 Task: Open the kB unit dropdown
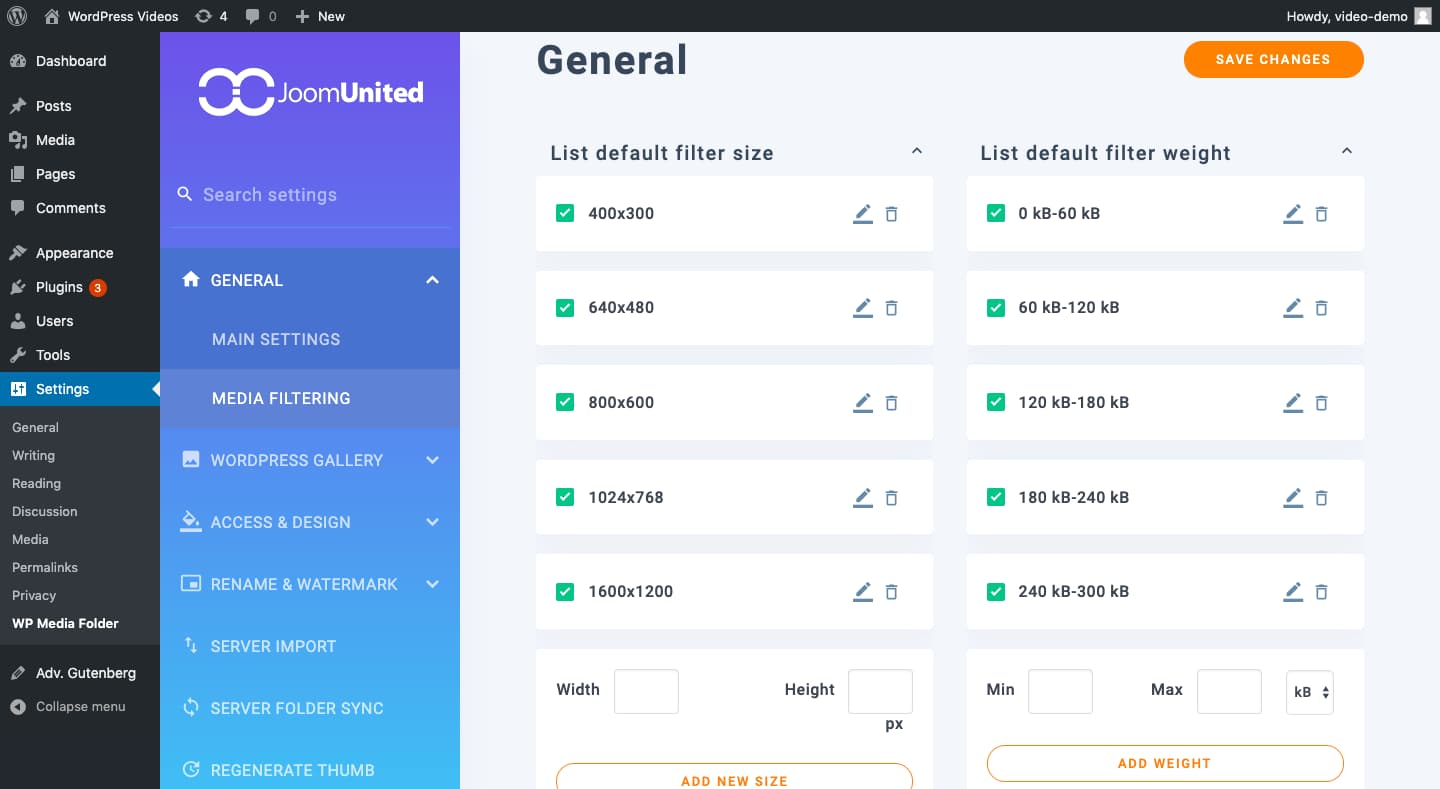pos(1310,691)
